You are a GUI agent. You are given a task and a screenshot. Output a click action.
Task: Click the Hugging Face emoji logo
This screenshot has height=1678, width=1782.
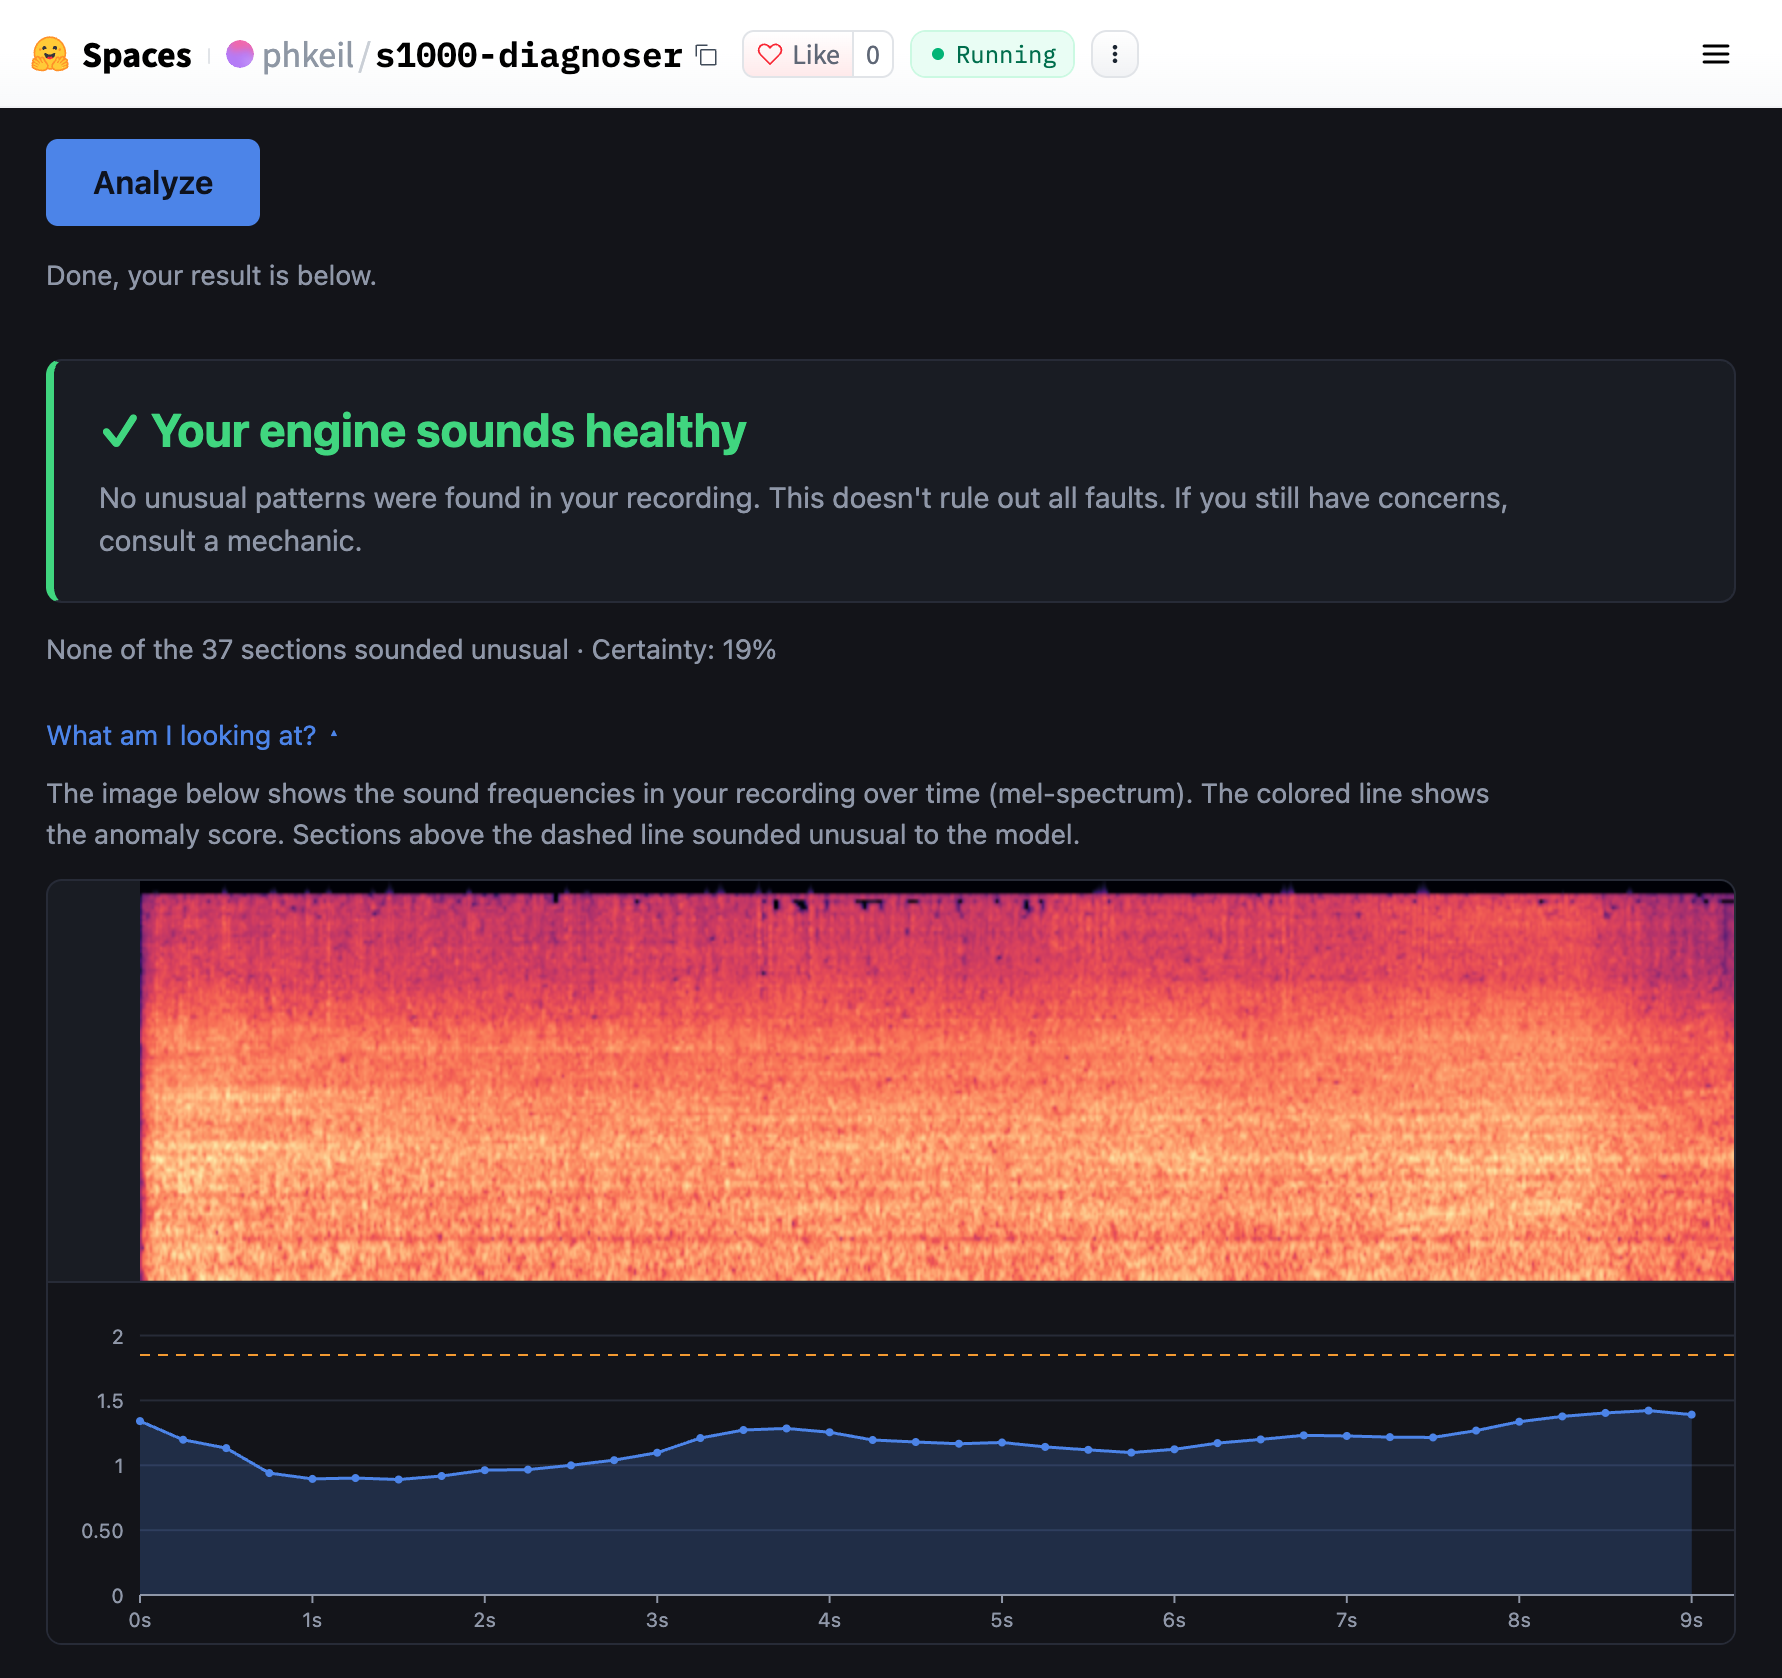click(x=50, y=54)
